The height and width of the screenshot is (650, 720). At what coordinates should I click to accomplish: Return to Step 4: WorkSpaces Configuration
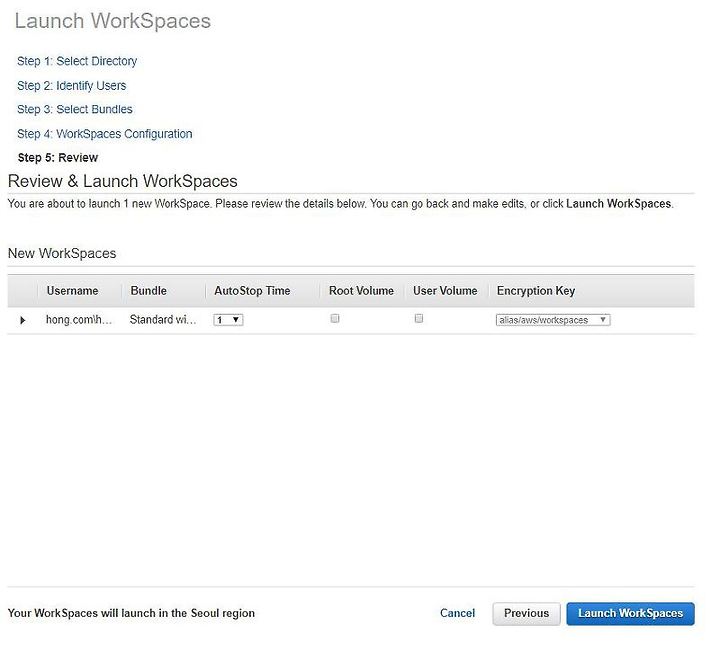pos(105,134)
